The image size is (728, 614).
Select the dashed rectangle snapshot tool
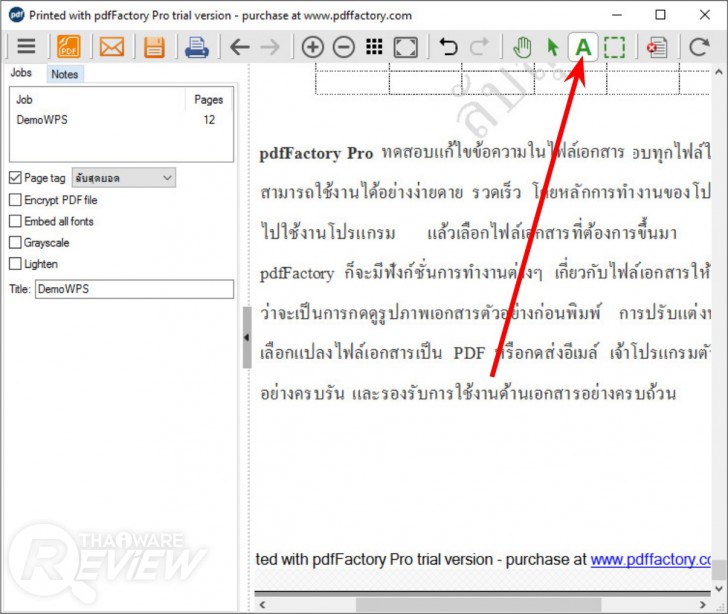click(614, 47)
